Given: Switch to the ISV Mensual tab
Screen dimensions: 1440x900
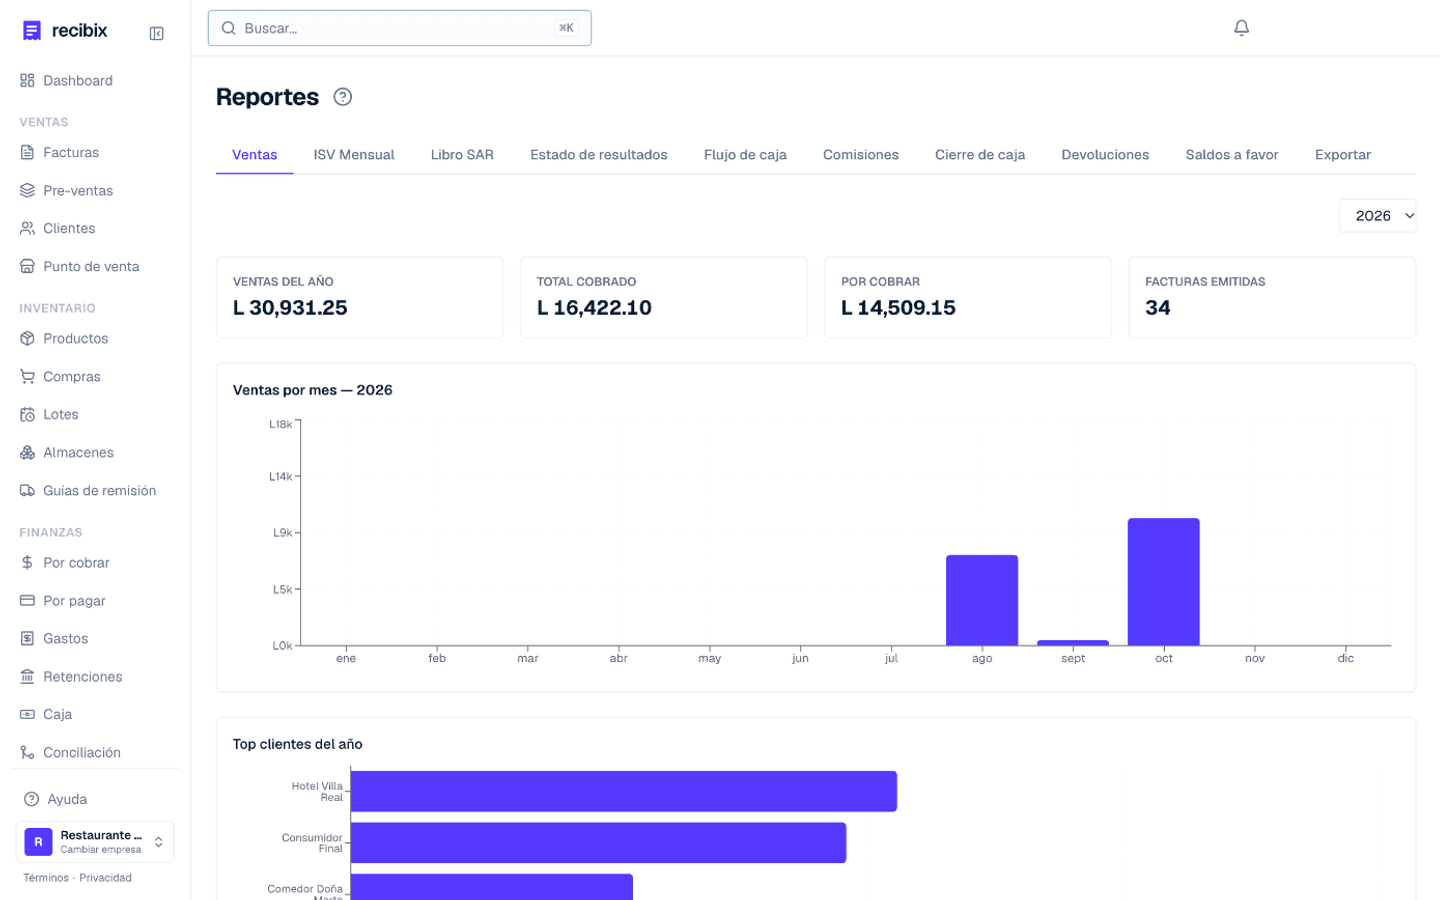Looking at the screenshot, I should click(x=354, y=155).
